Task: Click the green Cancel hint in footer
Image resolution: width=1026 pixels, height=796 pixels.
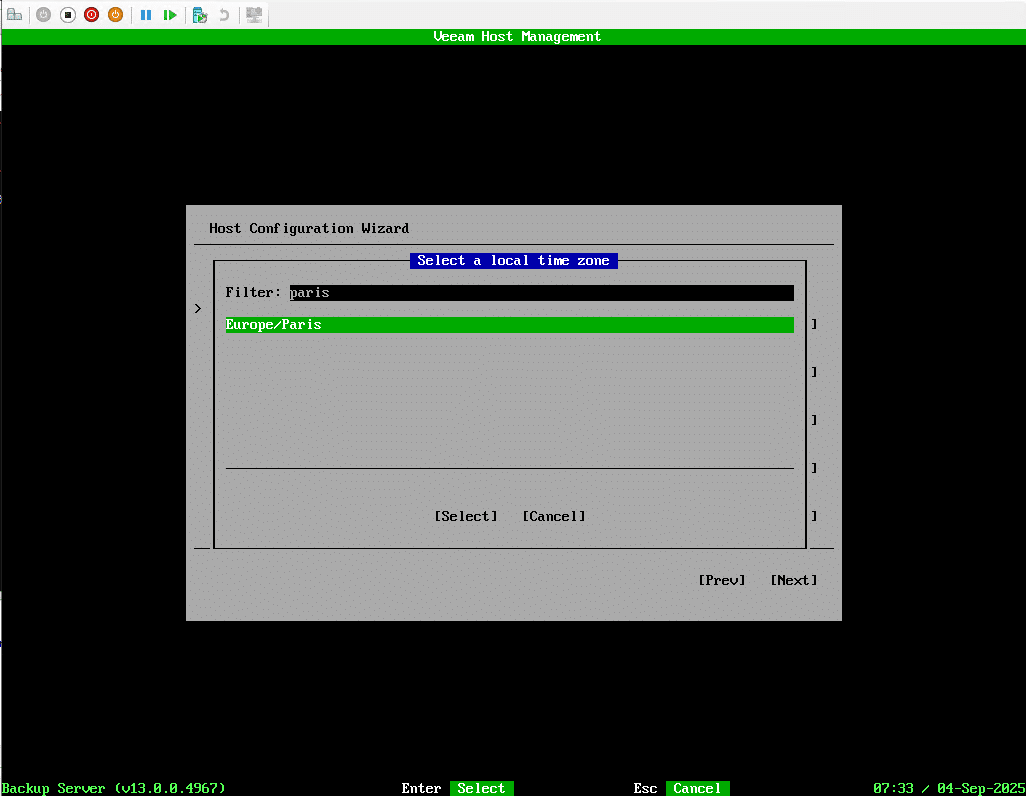Action: [x=697, y=788]
